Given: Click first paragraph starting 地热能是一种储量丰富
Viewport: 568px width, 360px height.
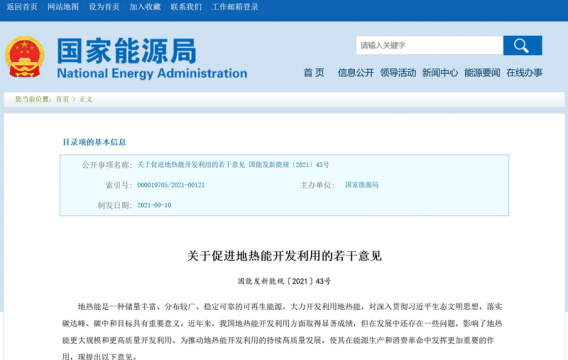Looking at the screenshot, I should click(282, 332).
